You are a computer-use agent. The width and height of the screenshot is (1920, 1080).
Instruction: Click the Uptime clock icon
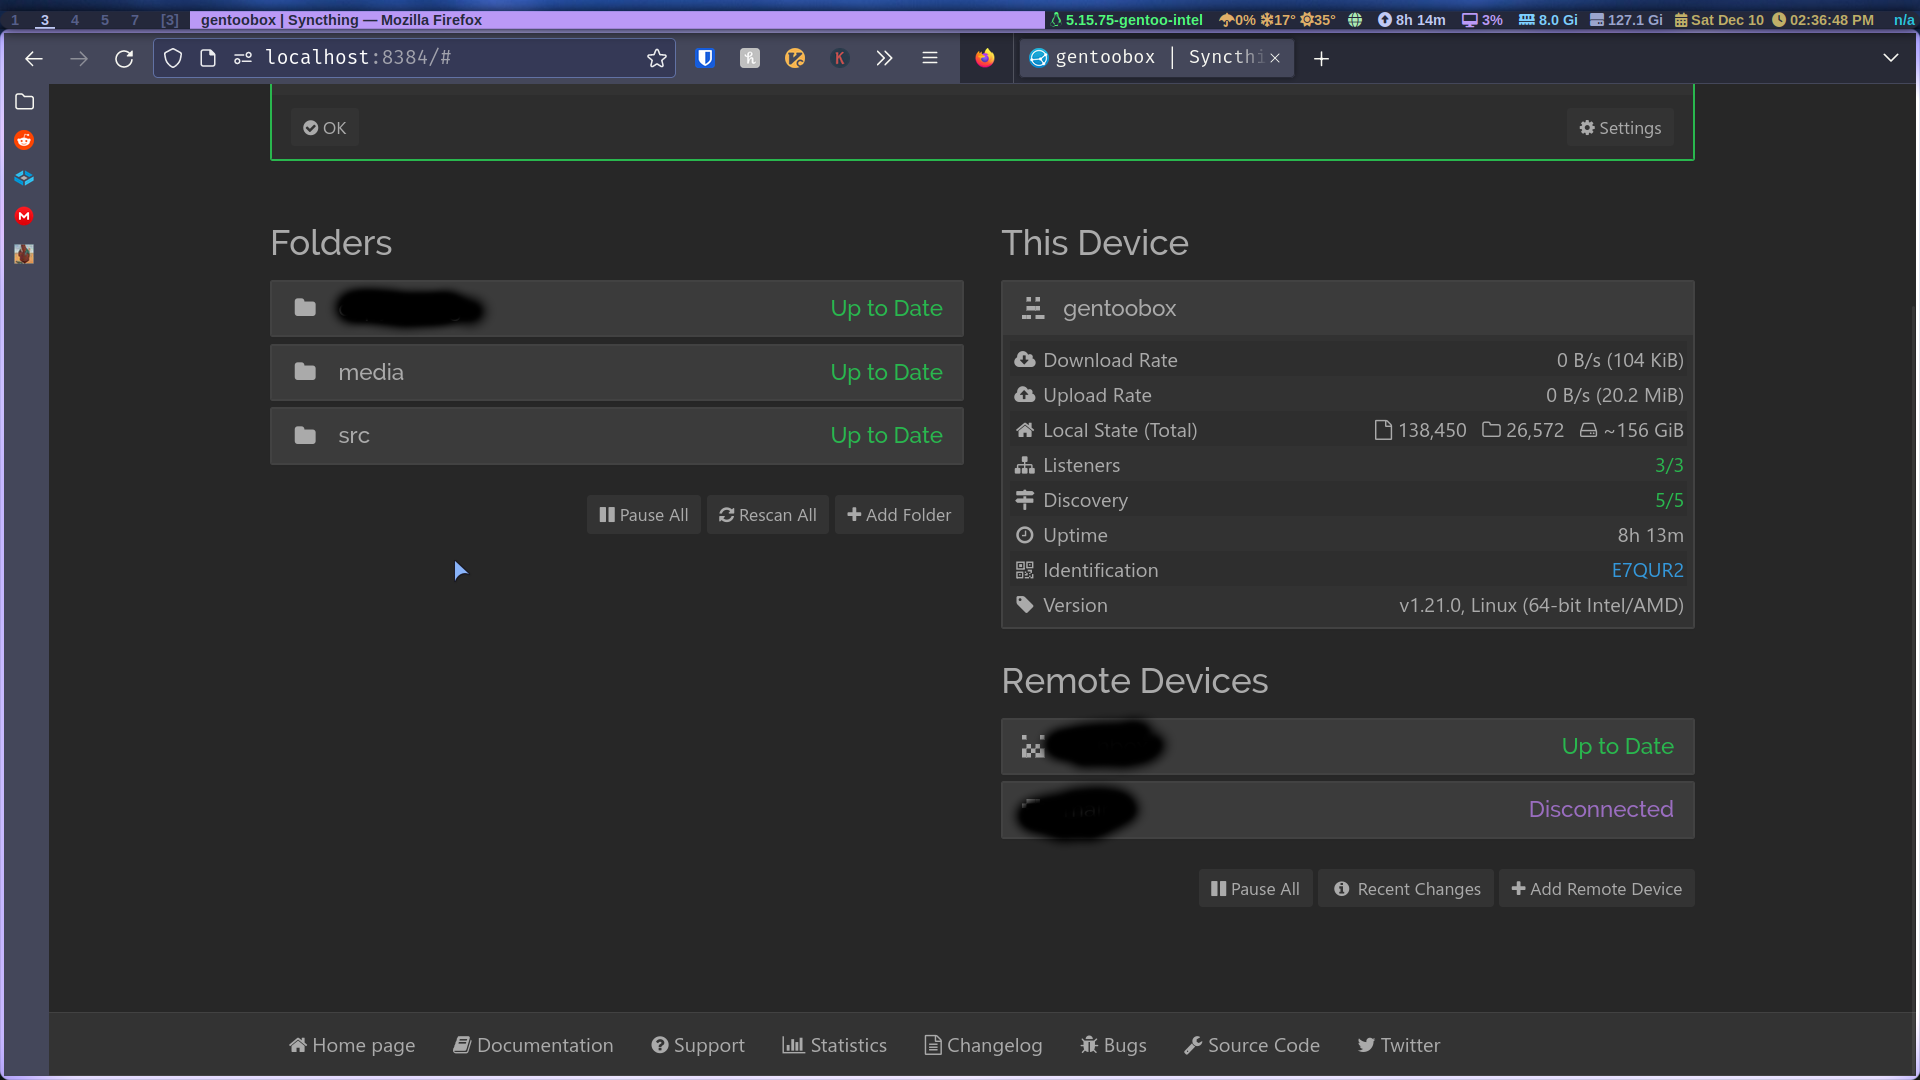point(1025,535)
